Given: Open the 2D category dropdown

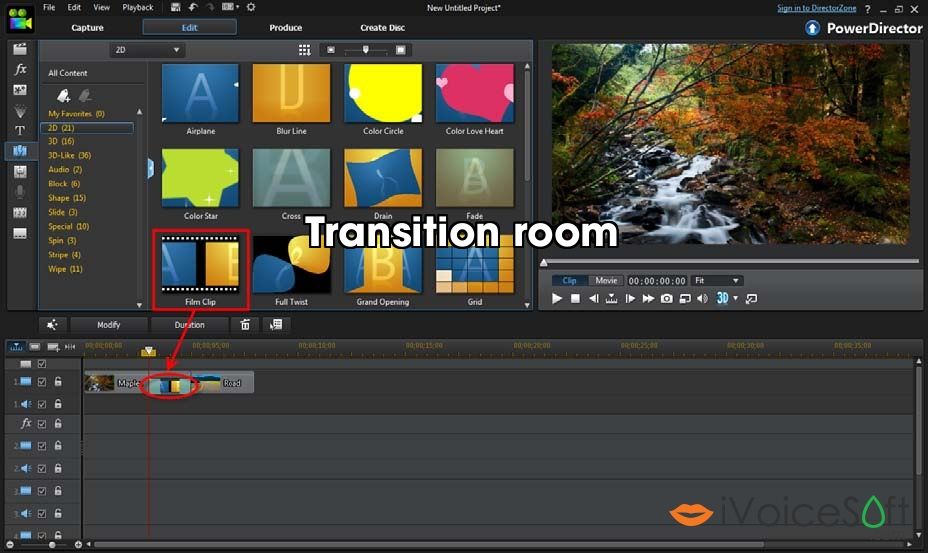Looking at the screenshot, I should click(147, 50).
